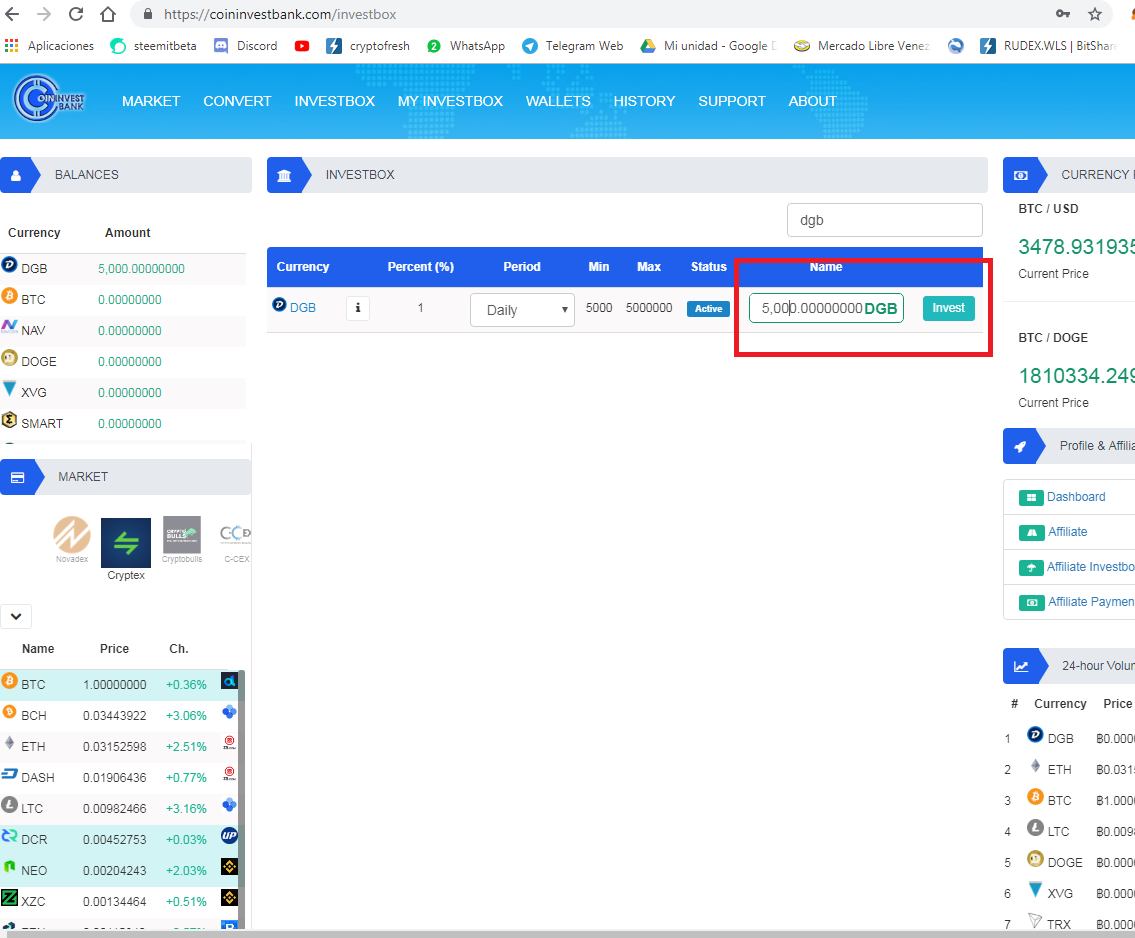Sort investbox table by Percent (%)

pos(421,267)
